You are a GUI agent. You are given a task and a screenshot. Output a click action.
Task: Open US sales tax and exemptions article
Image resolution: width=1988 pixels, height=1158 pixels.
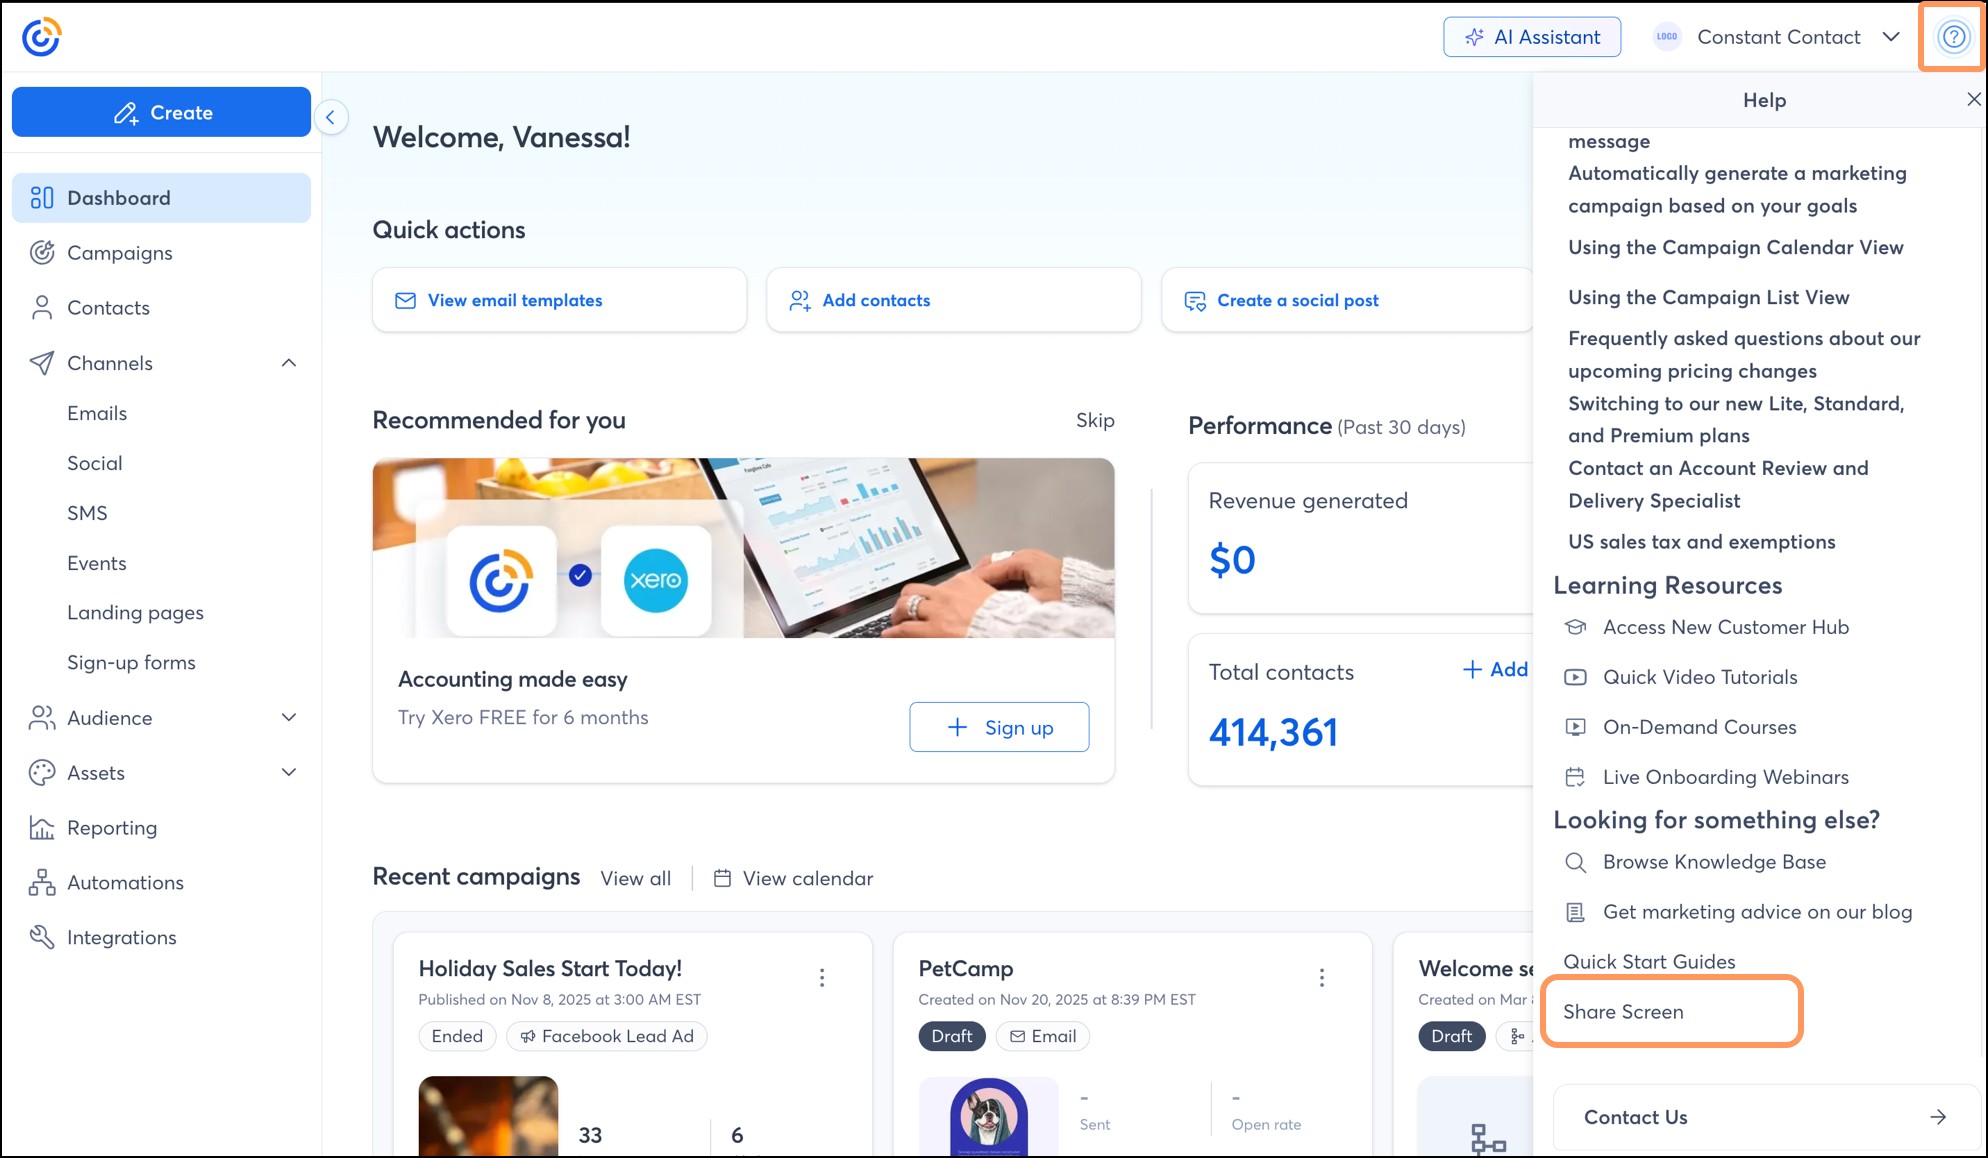(x=1702, y=542)
